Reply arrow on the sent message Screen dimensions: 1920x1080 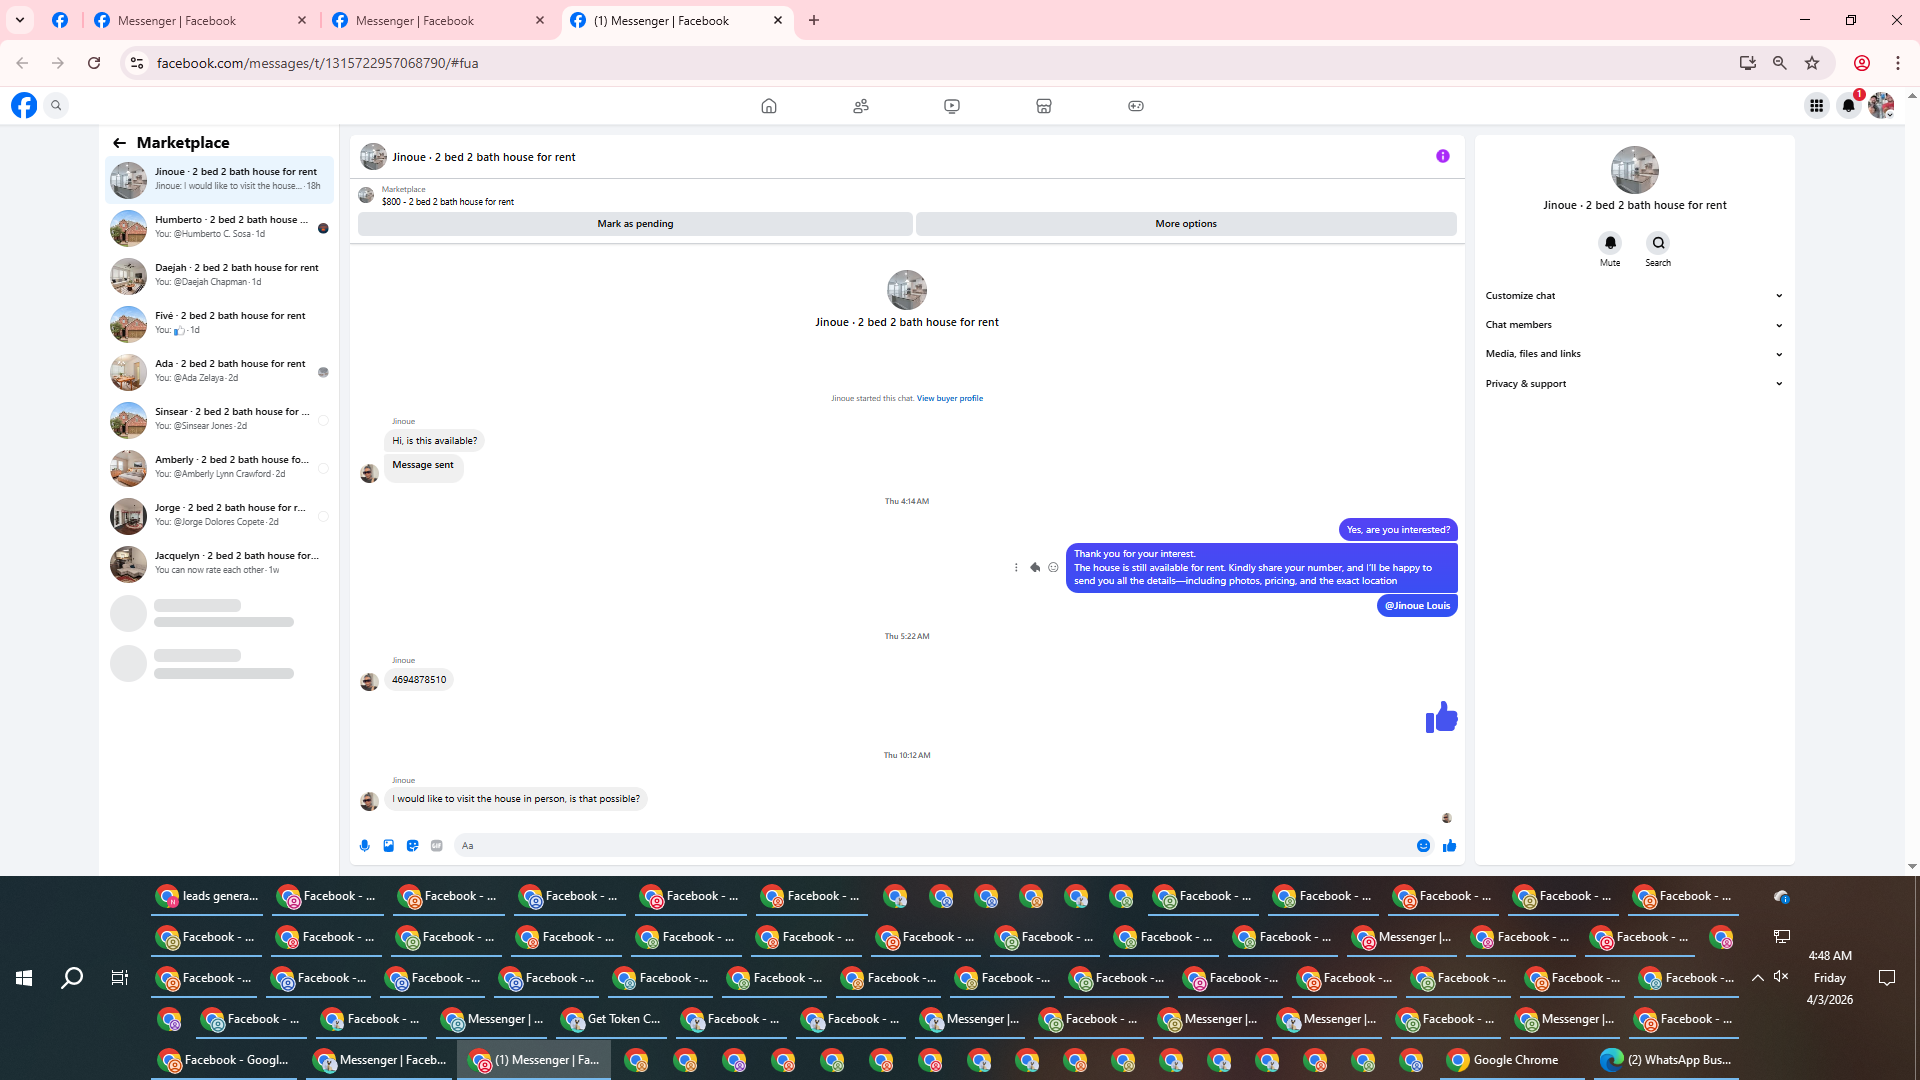pyautogui.click(x=1035, y=567)
